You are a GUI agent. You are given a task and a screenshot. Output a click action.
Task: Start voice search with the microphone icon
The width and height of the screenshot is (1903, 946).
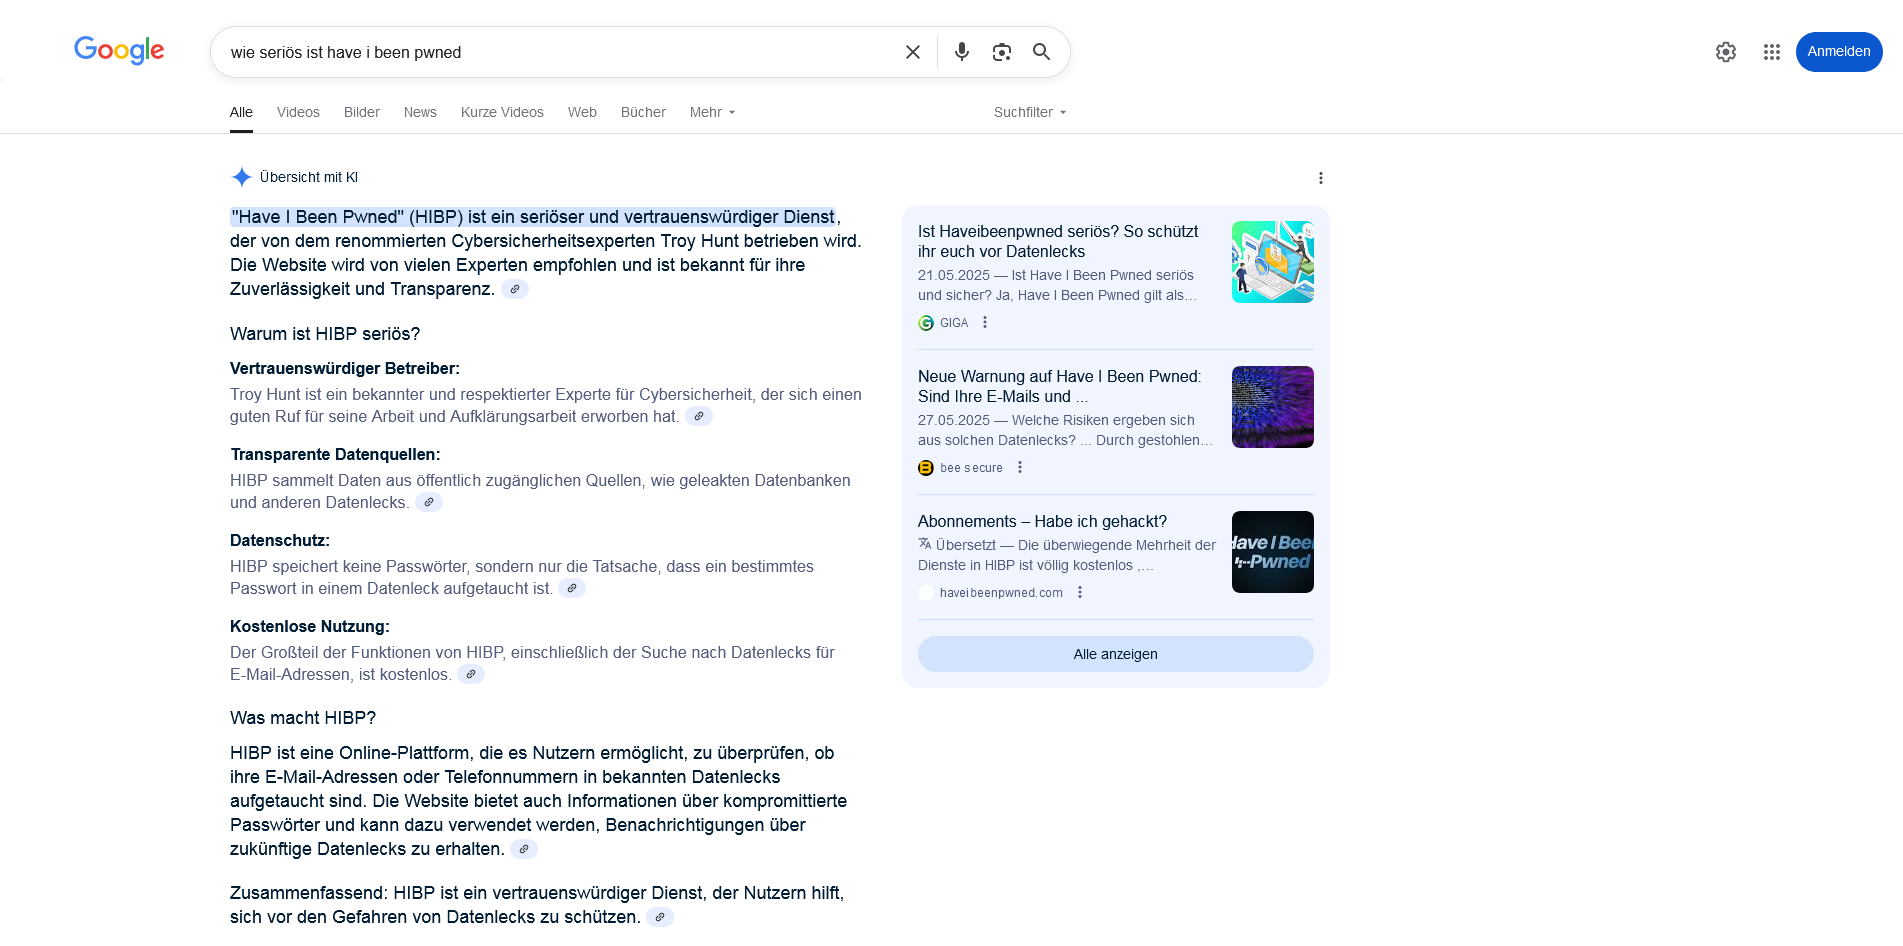[961, 52]
